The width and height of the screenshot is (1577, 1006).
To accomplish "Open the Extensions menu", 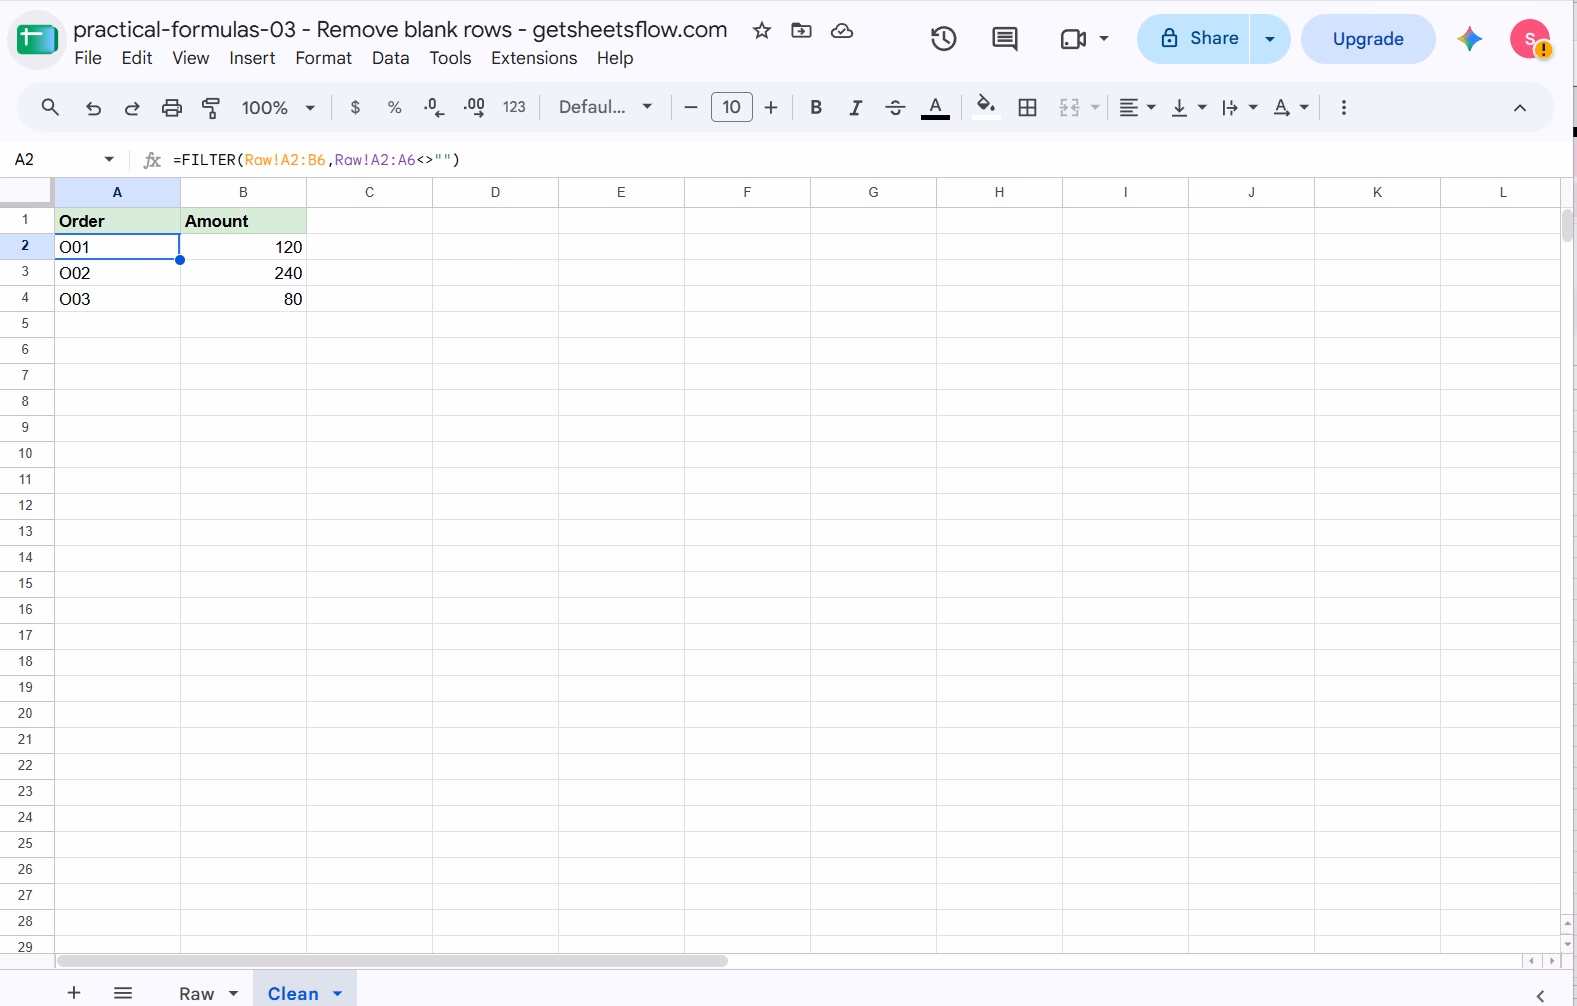I will coord(534,58).
